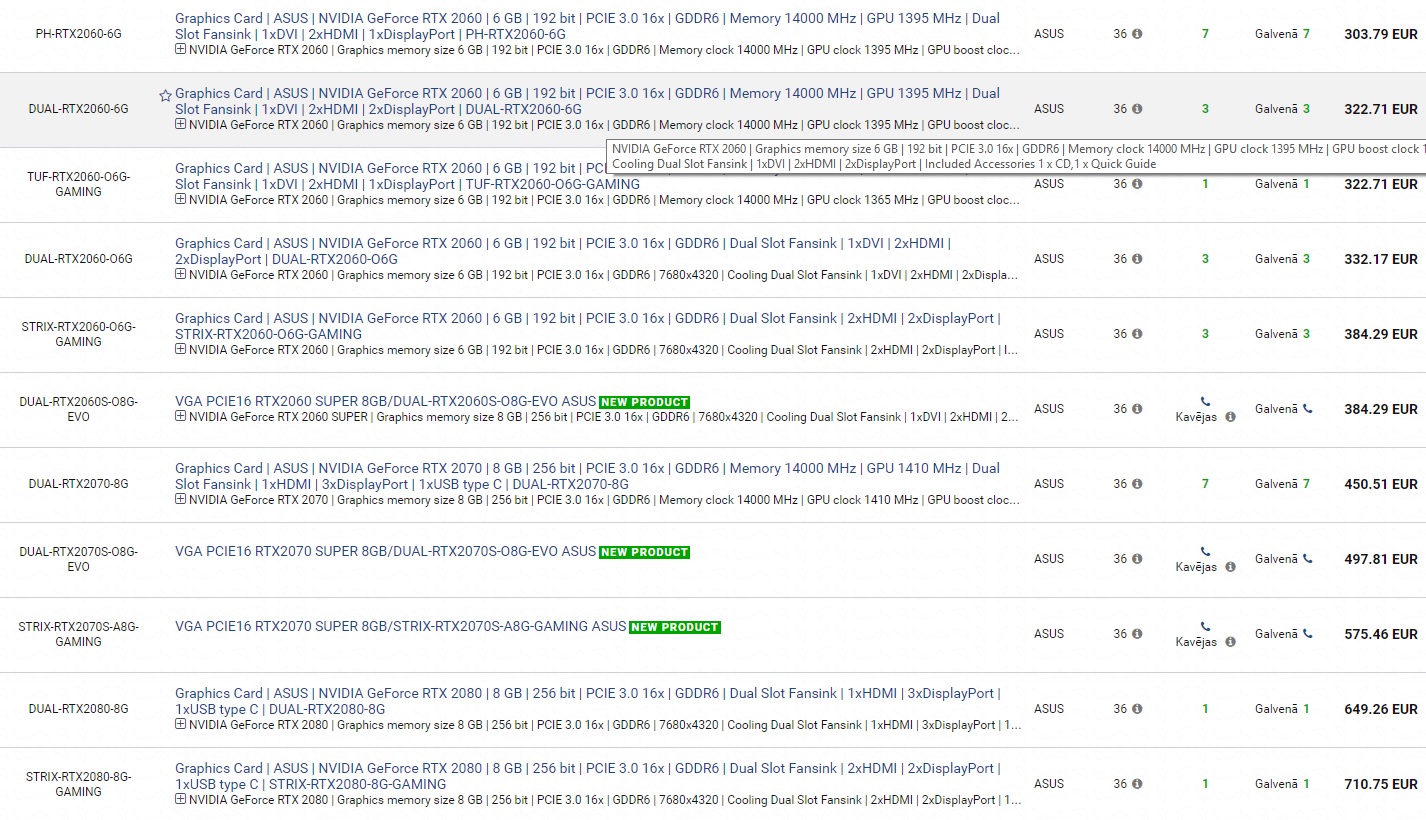The image size is (1426, 820).
Task: Expand specs under DUAL-RTX2060-O6G product title
Action: (180, 274)
